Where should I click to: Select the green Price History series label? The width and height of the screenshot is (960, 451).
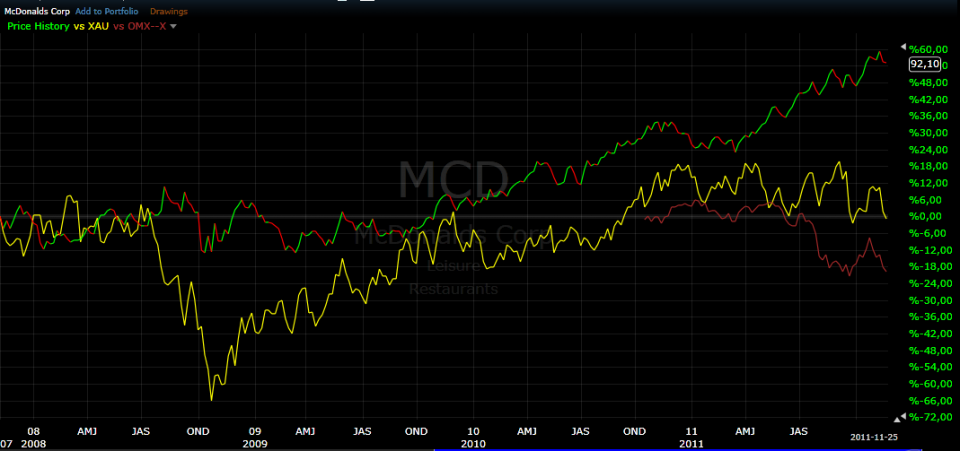pyautogui.click(x=38, y=26)
